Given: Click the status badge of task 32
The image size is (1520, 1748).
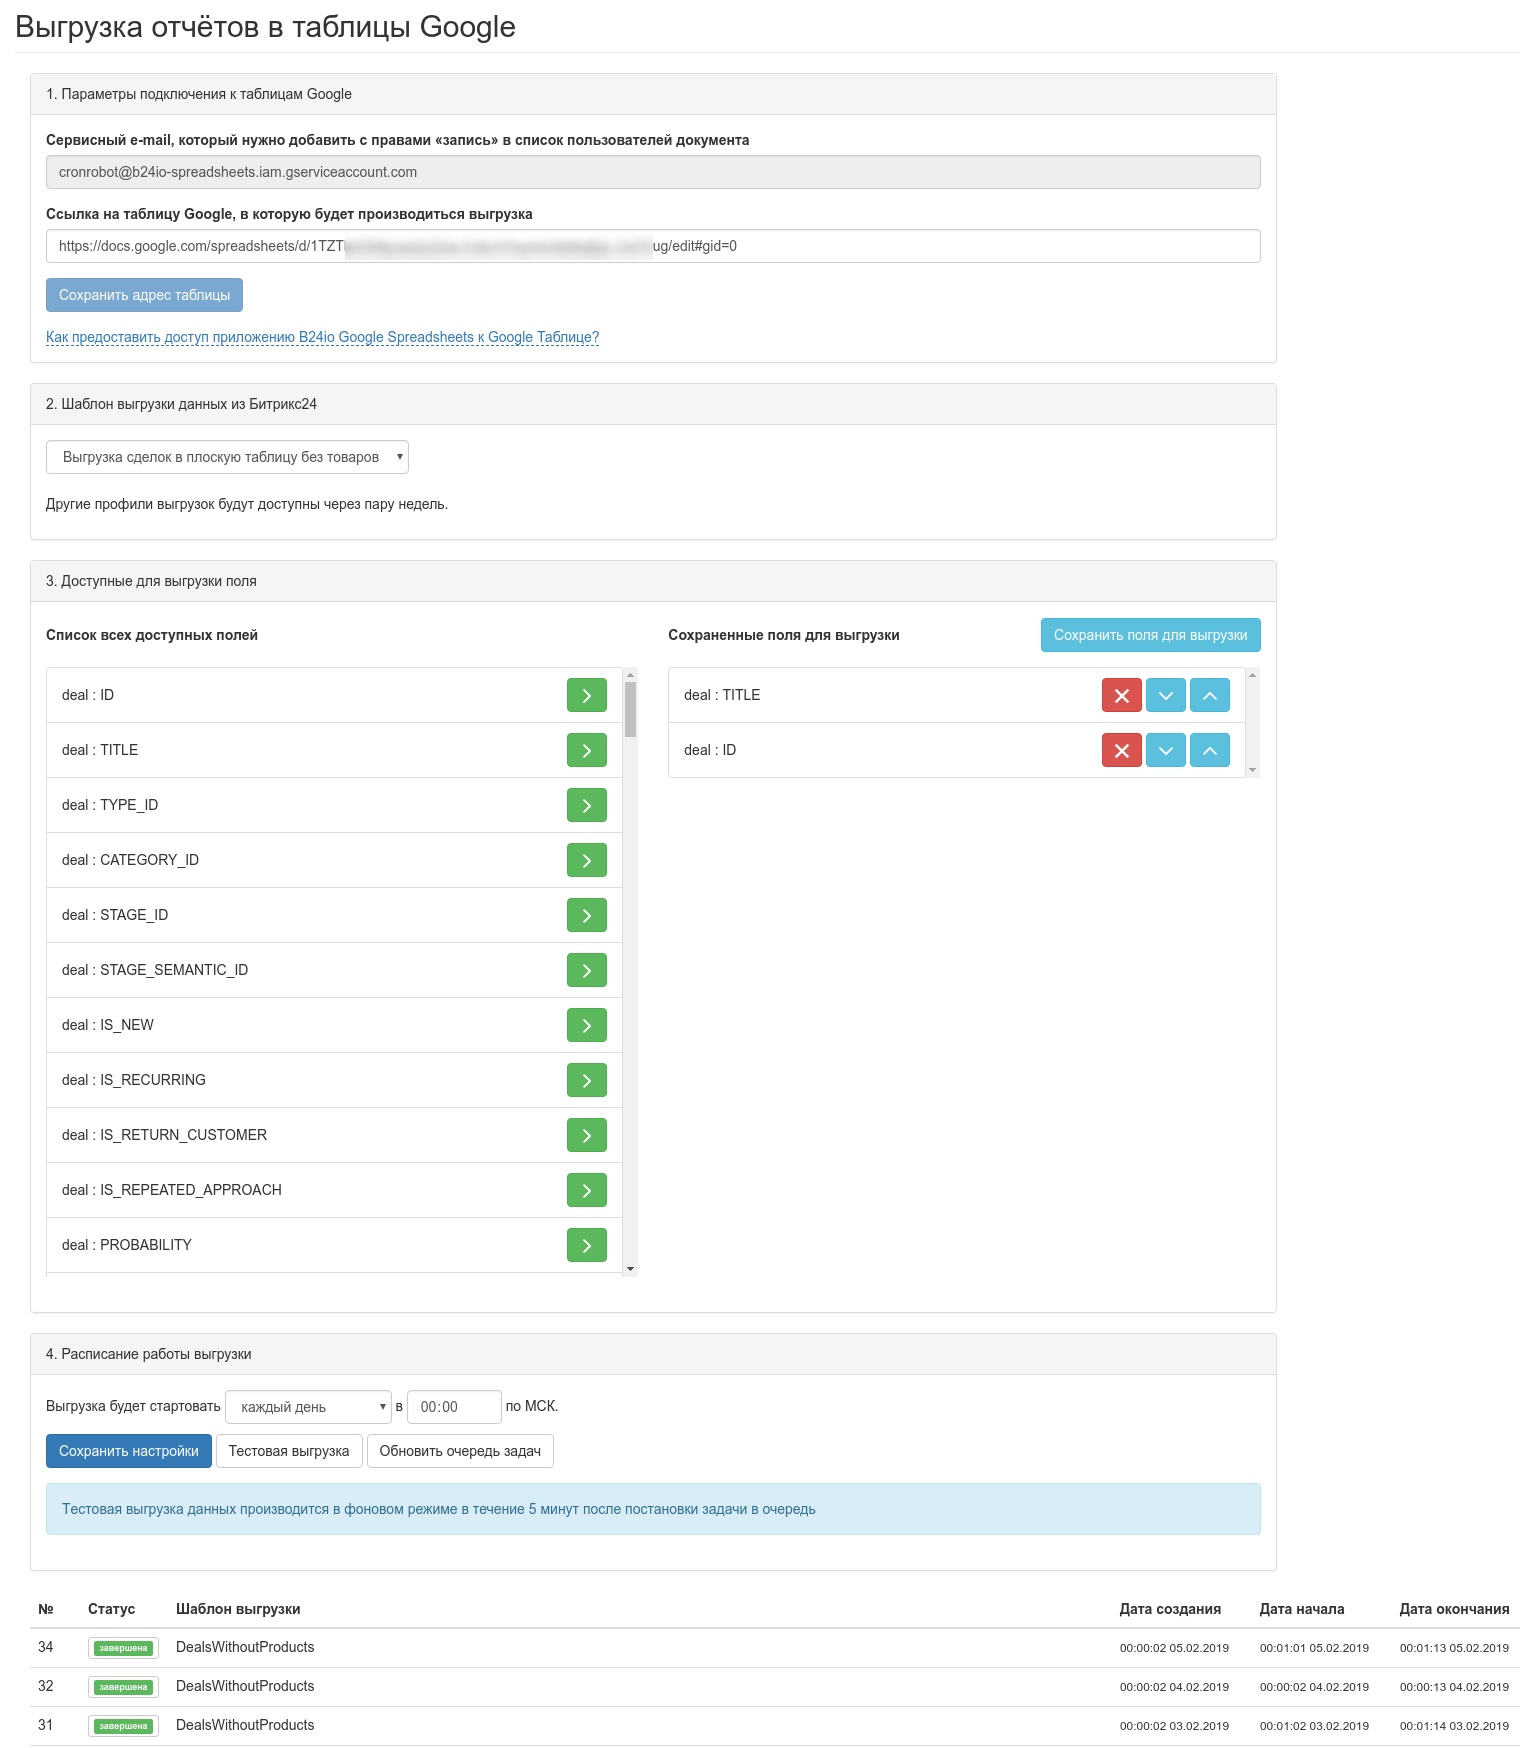Looking at the screenshot, I should 123,1687.
